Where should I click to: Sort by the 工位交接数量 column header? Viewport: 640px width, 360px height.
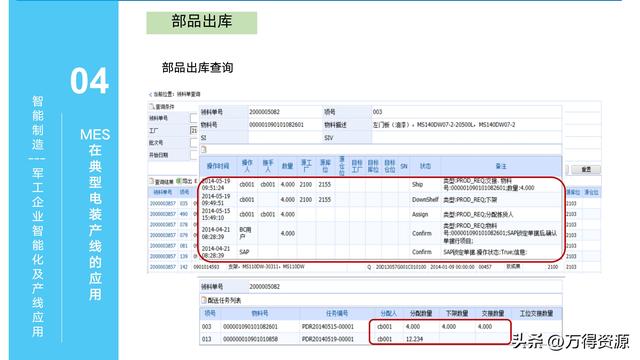click(x=536, y=313)
